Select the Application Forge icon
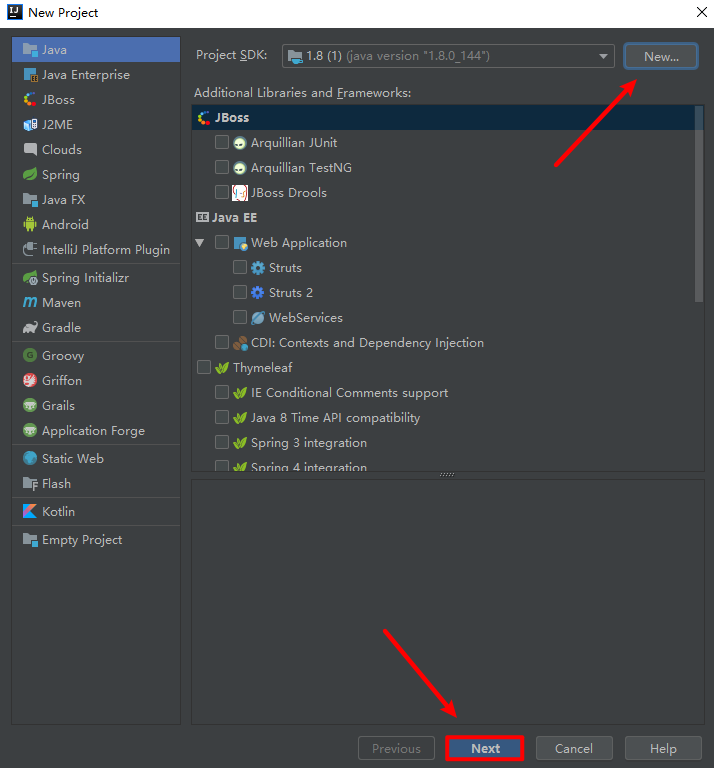Viewport: 714px width, 768px height. 30,430
